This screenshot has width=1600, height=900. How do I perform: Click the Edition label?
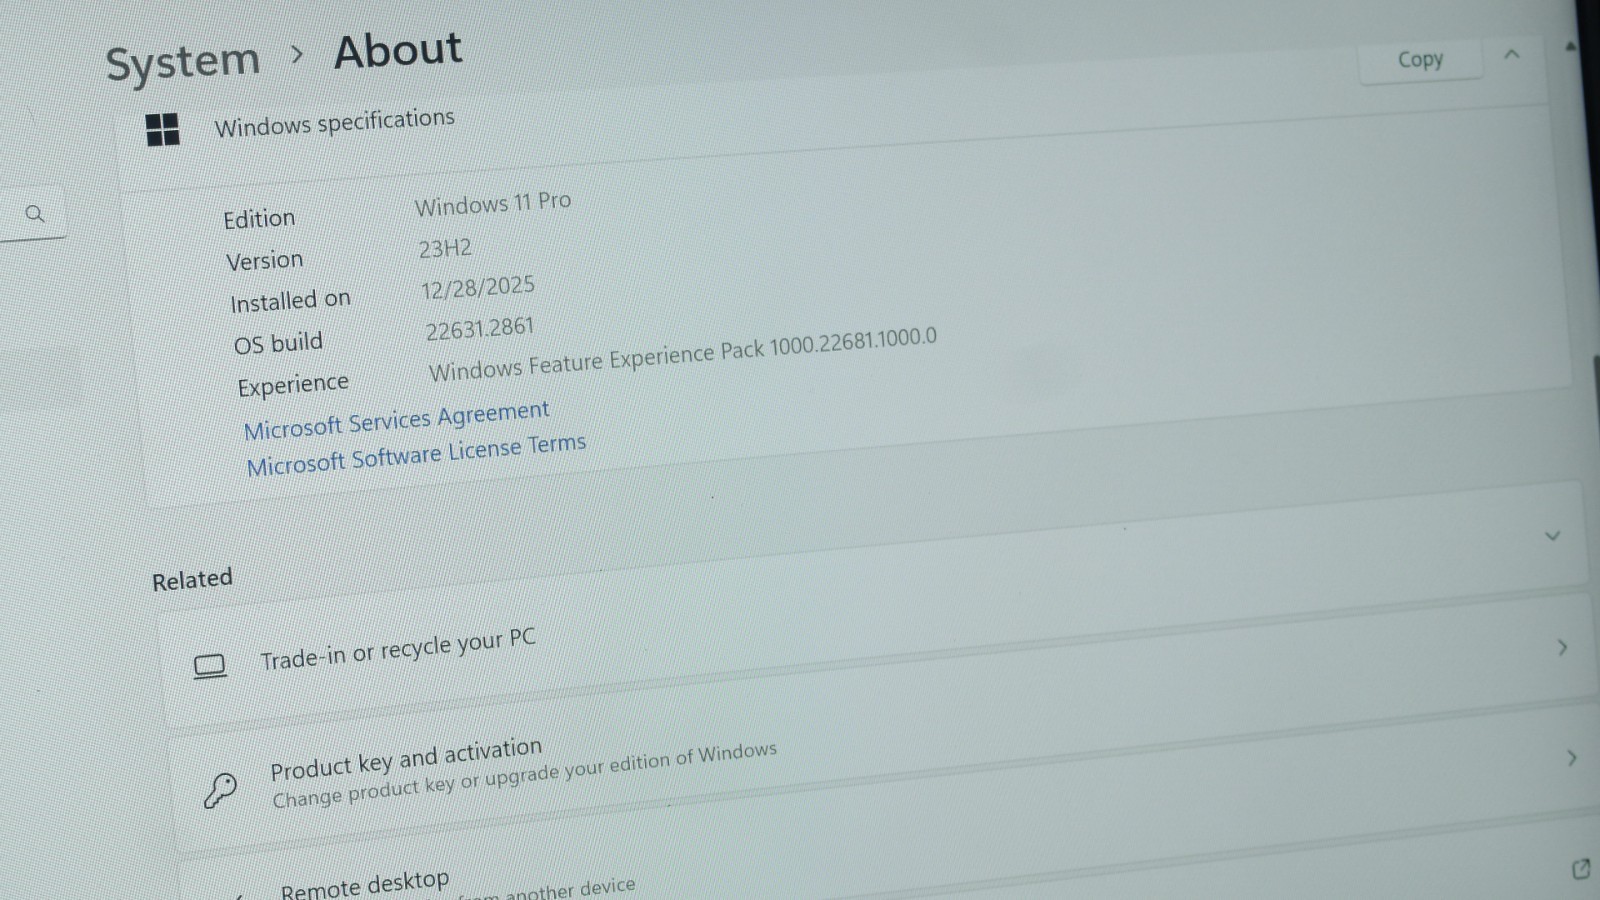[x=259, y=219]
